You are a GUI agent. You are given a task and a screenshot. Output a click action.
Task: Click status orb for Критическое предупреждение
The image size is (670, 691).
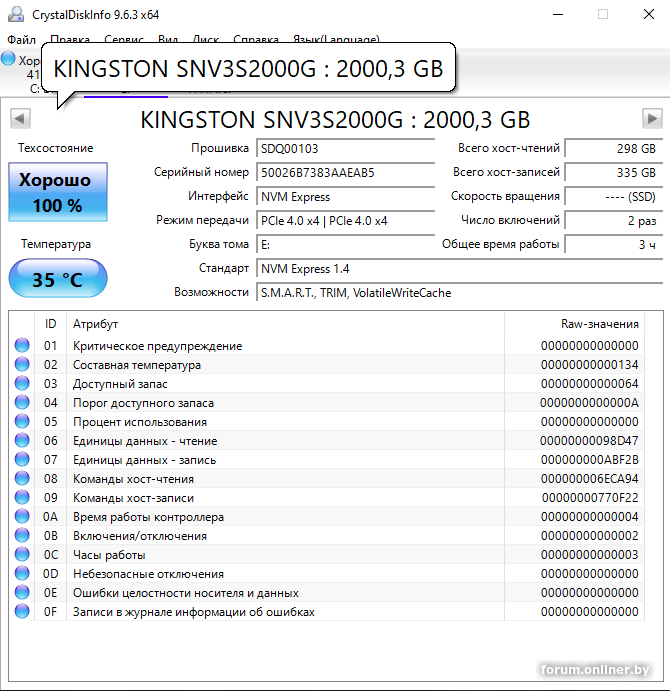[x=22, y=345]
